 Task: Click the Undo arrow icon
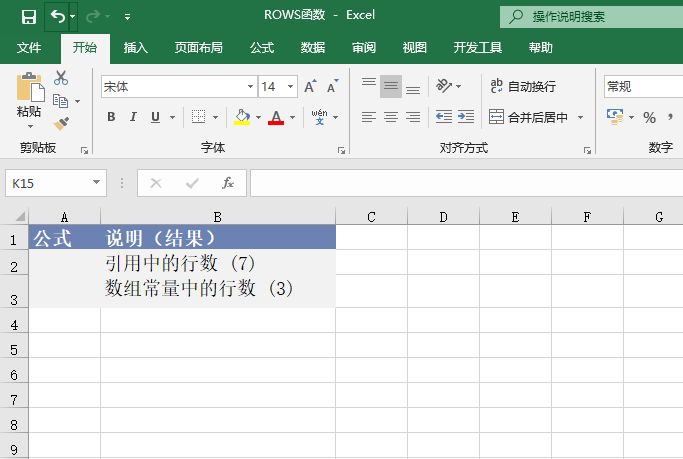[58, 17]
